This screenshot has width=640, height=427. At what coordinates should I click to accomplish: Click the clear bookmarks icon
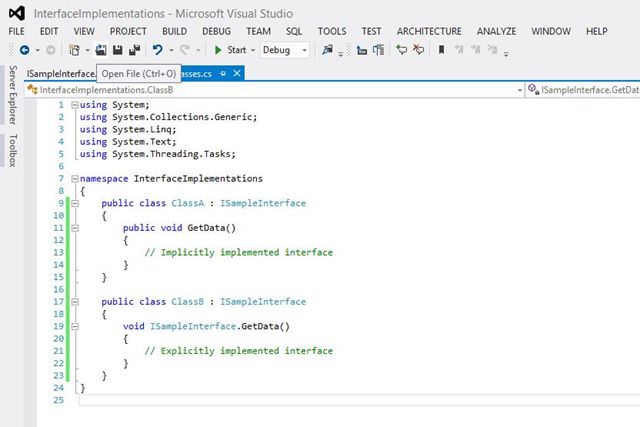[493, 50]
